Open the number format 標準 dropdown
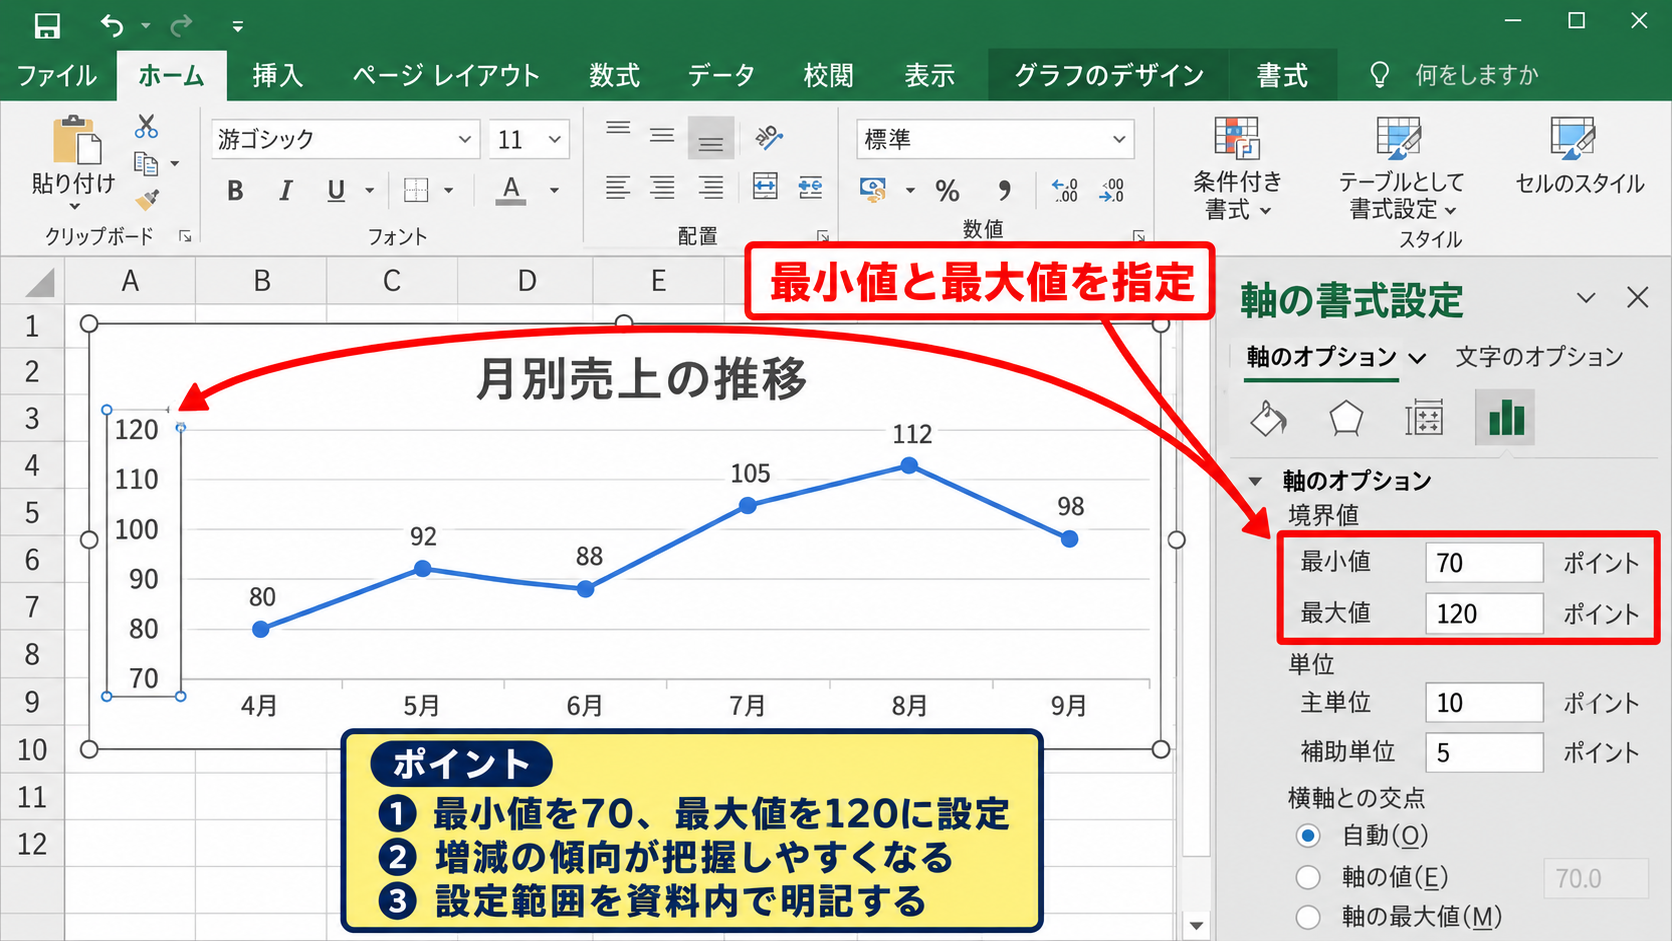 click(x=1119, y=139)
